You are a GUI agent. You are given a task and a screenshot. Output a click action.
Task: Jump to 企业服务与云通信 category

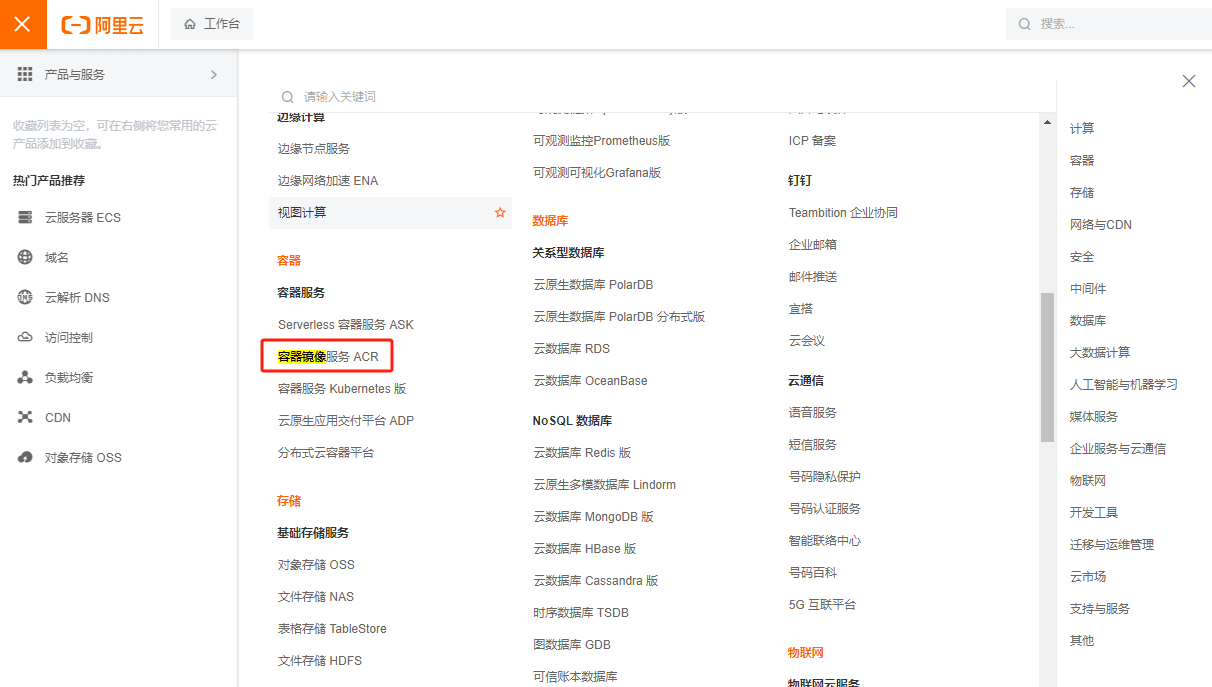[1118, 448]
